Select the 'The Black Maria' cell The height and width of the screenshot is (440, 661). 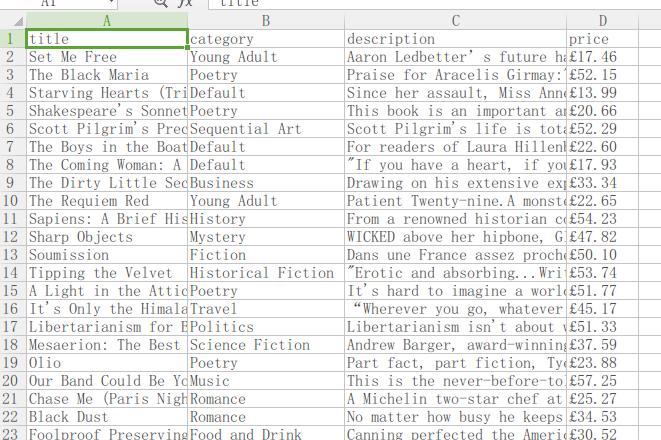(x=107, y=75)
